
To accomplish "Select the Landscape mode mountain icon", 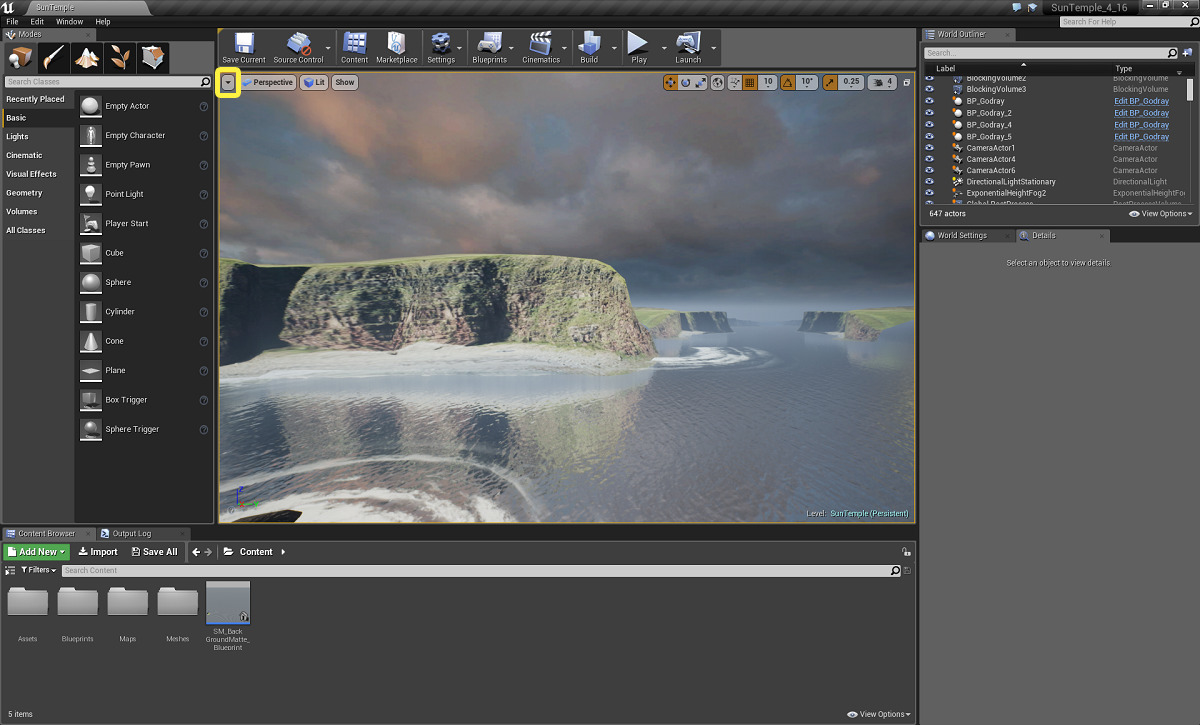I will point(88,57).
